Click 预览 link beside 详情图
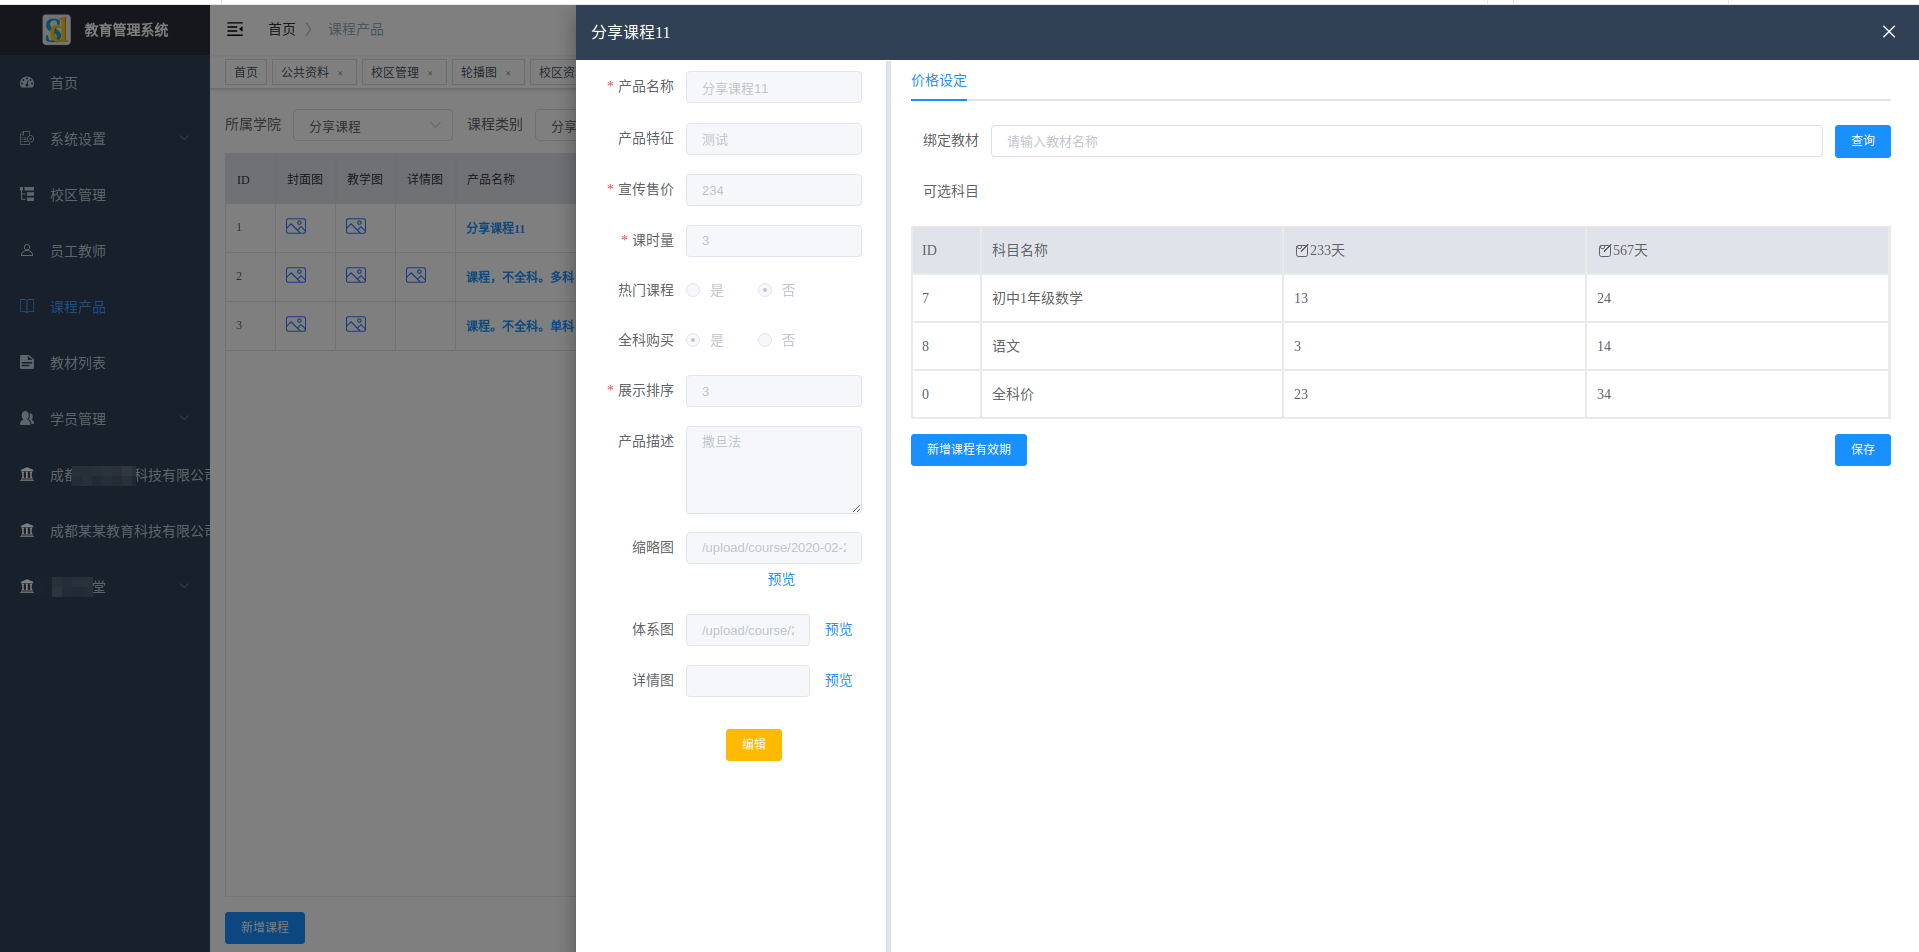The width and height of the screenshot is (1919, 952). 838,681
